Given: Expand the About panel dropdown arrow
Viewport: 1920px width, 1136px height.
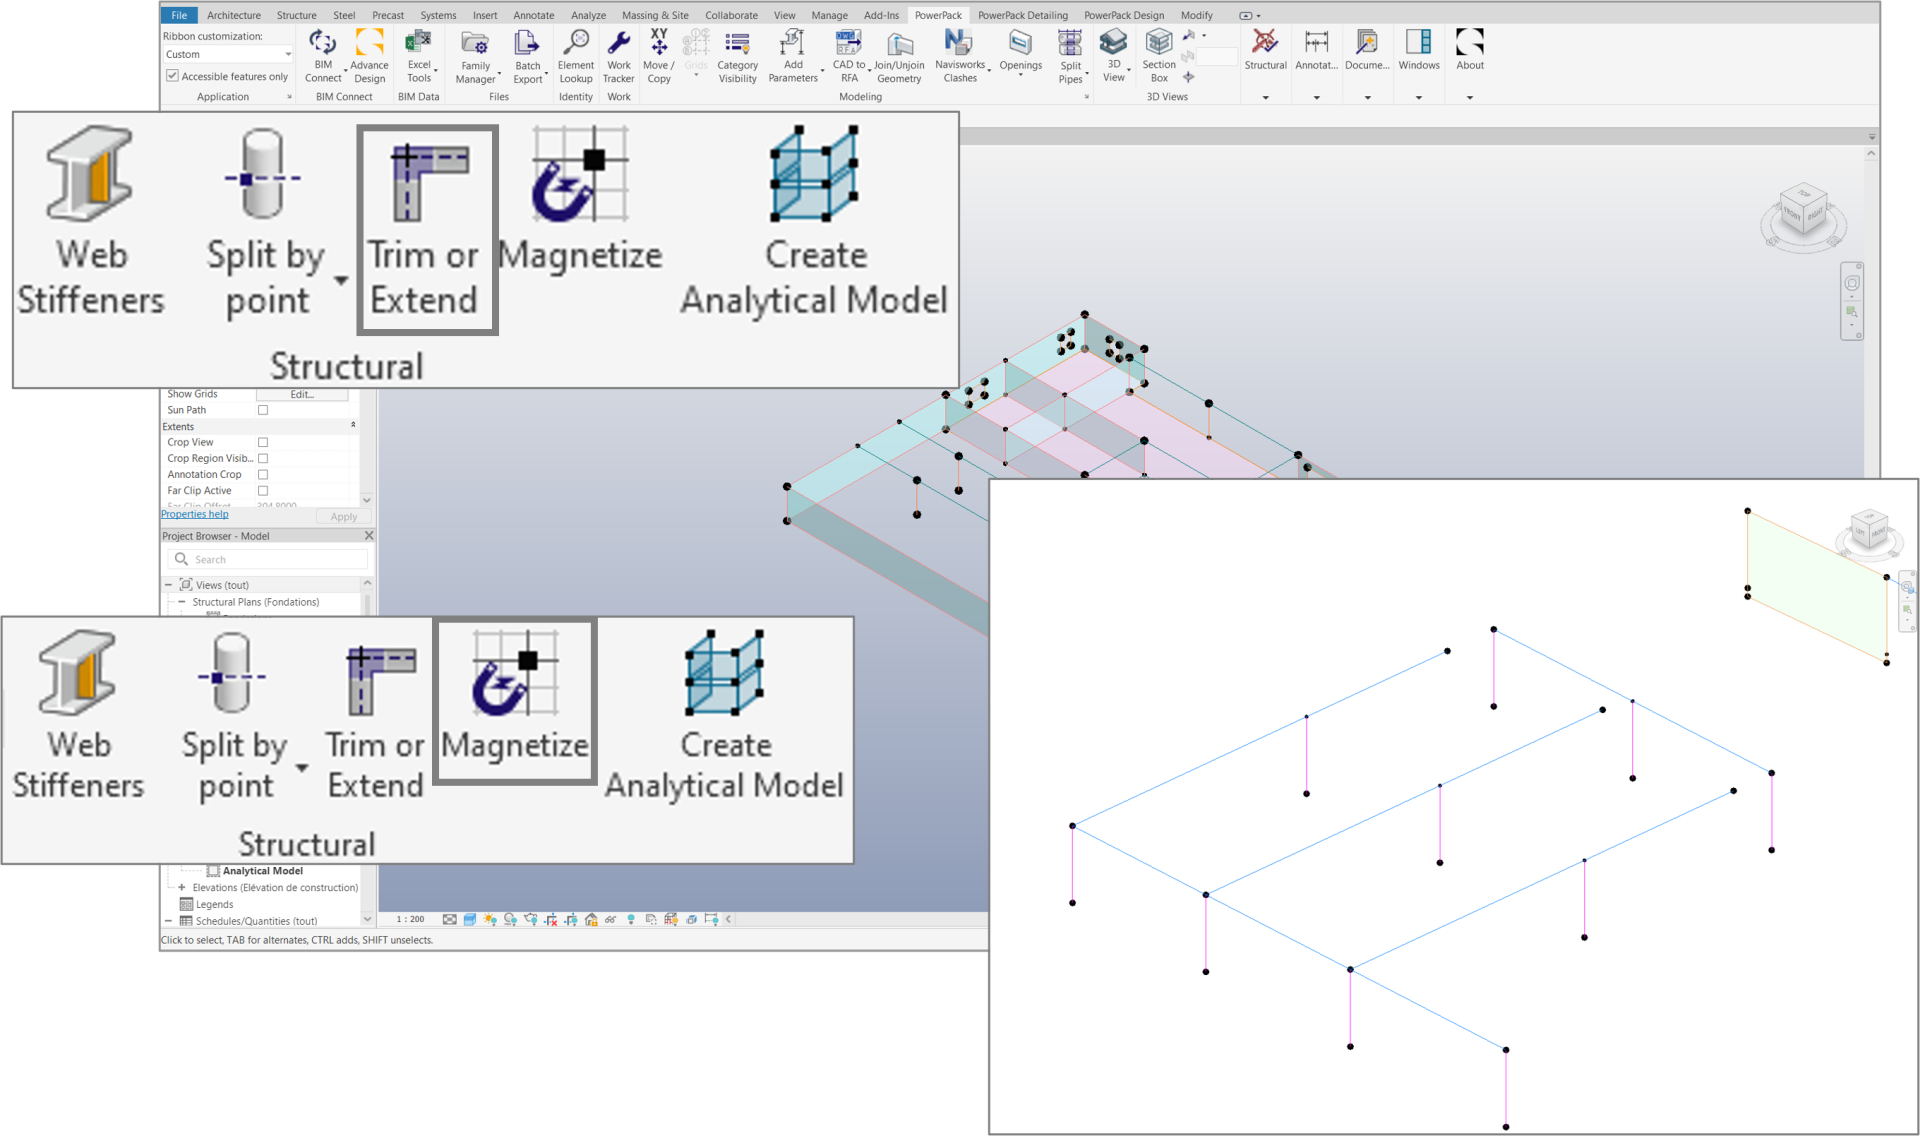Looking at the screenshot, I should [x=1470, y=97].
